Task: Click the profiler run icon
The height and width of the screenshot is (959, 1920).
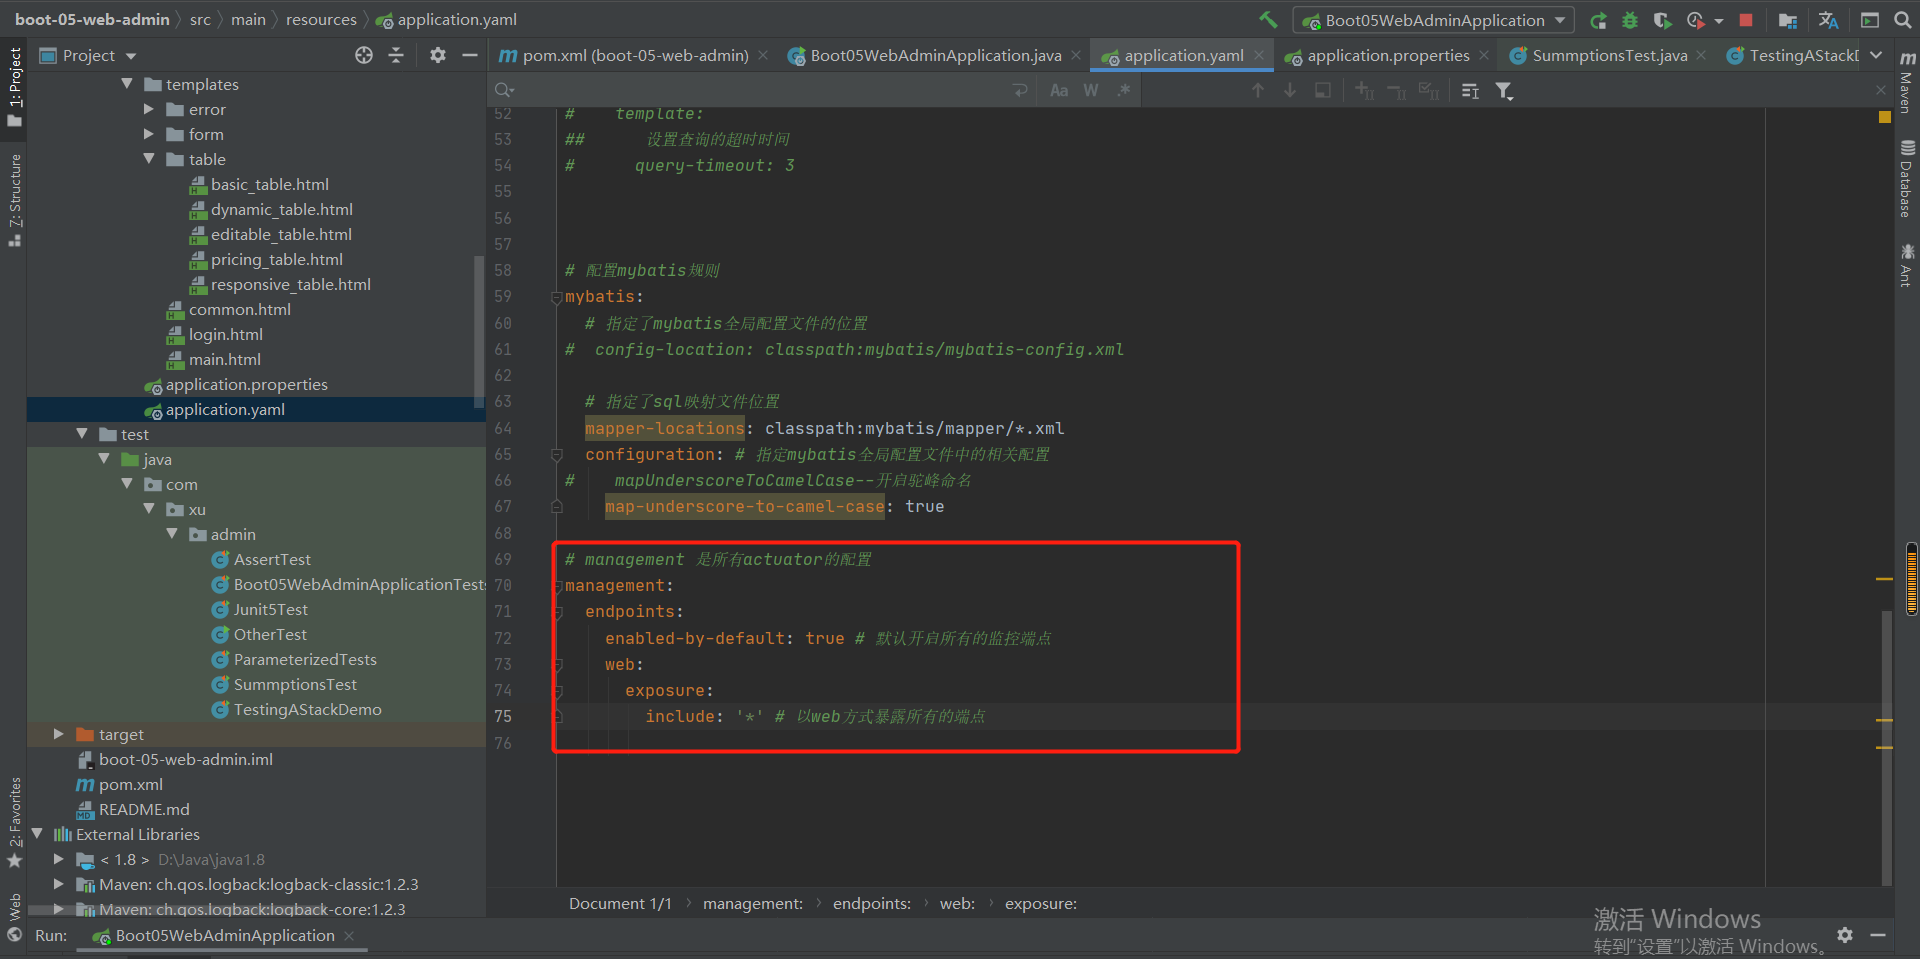Action: point(1695,20)
